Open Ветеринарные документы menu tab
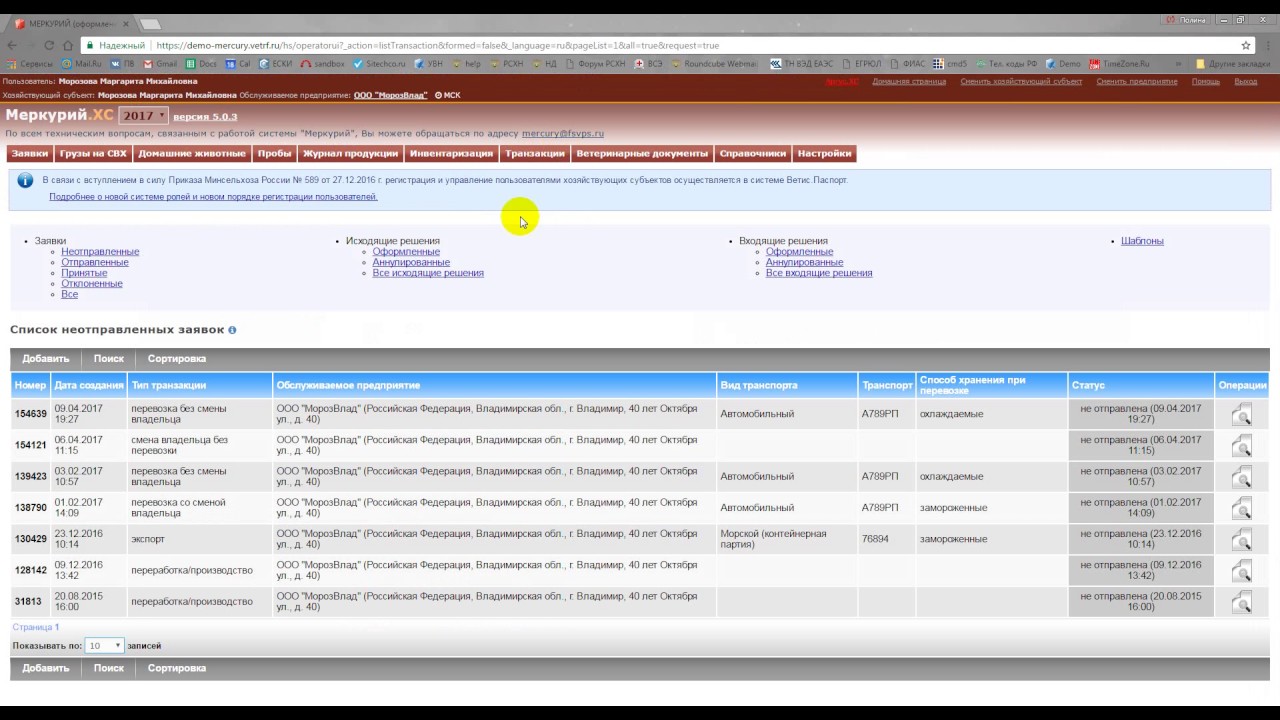 point(642,154)
